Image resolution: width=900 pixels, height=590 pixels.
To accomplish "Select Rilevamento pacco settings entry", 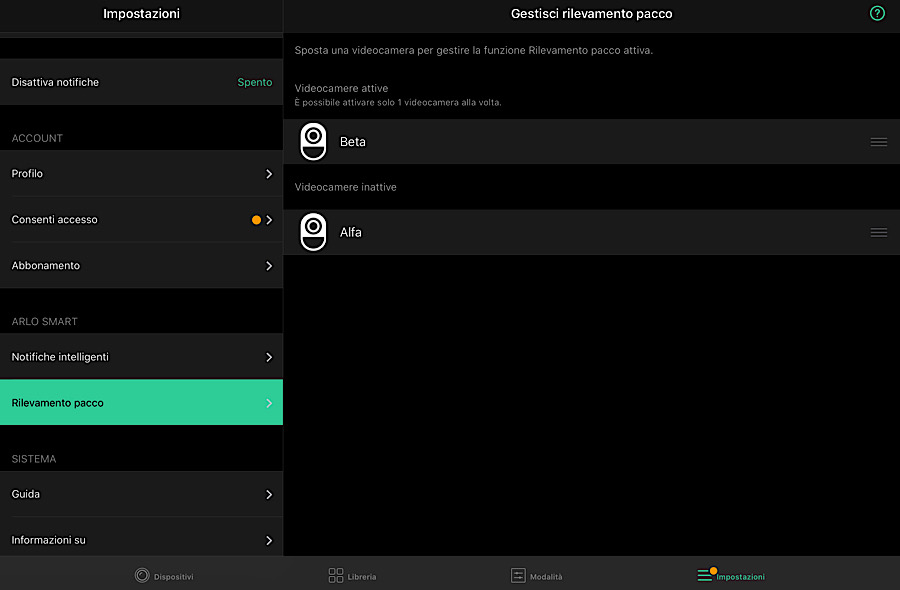I will (141, 402).
